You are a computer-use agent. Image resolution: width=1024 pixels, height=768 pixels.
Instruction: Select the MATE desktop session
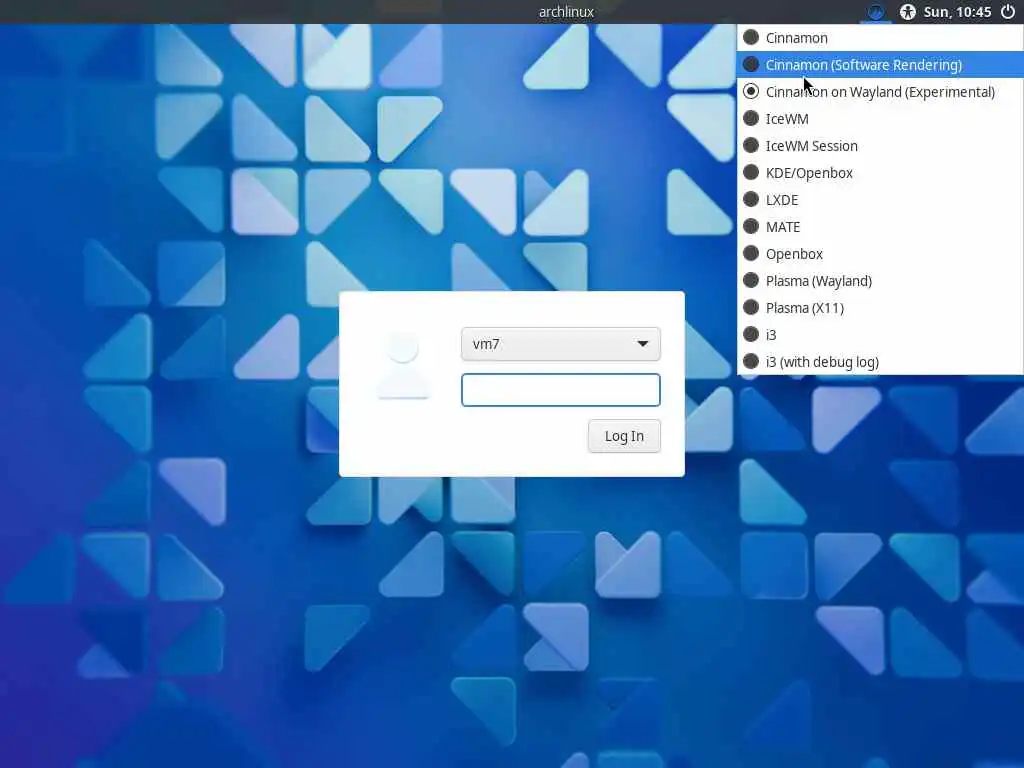pyautogui.click(x=880, y=227)
